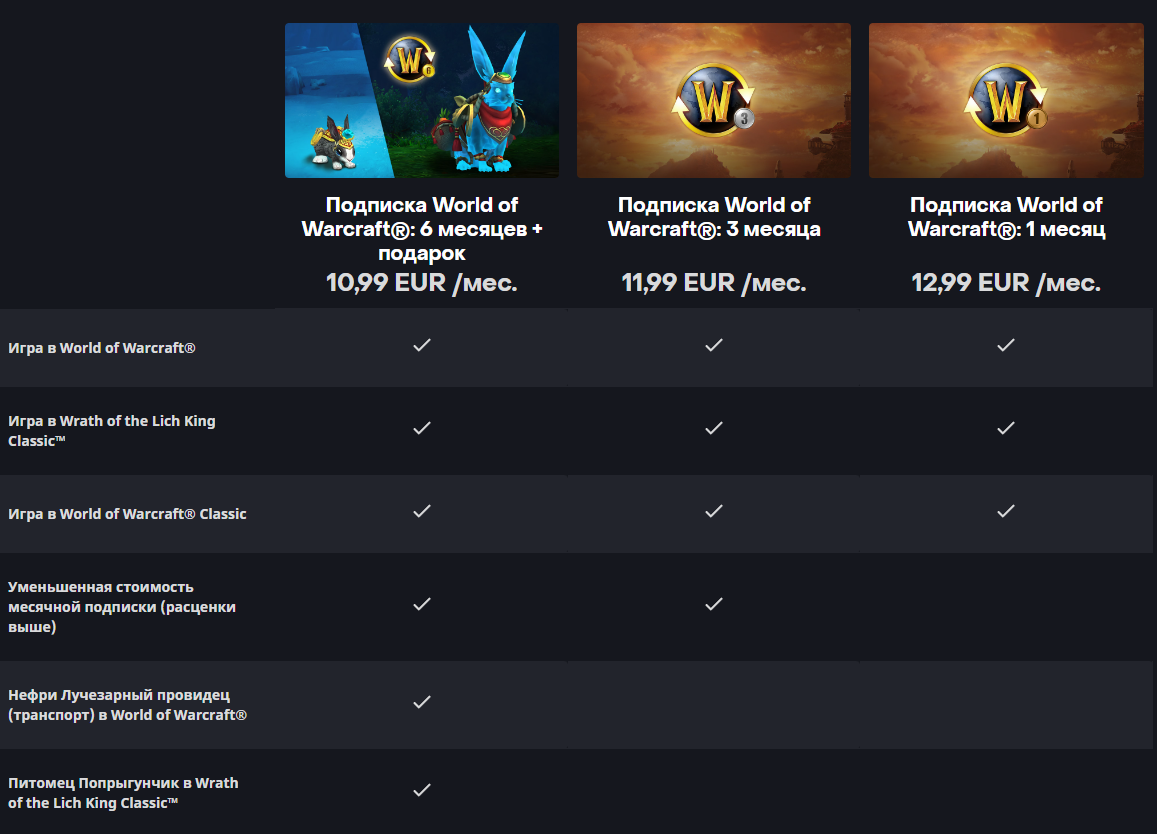
Task: Click the 6-month subscription bunny thumbnail
Action: tap(421, 100)
